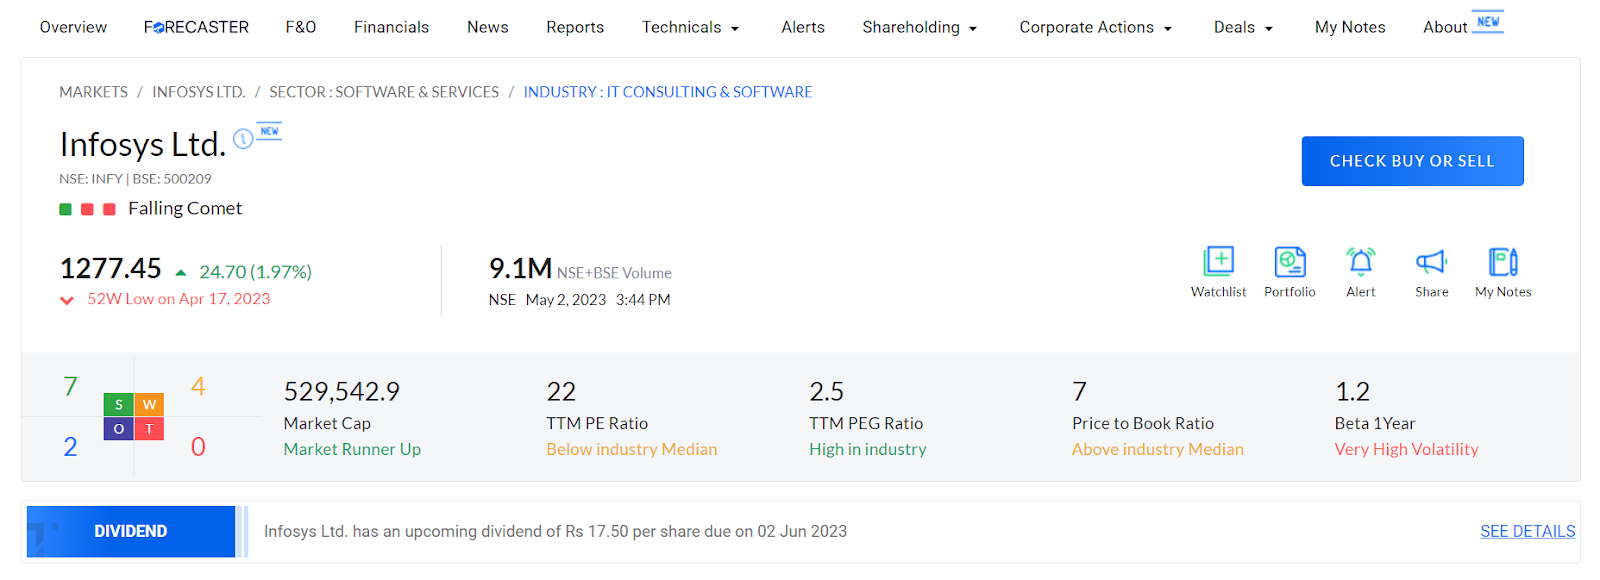Click green up arrow next to price
The height and width of the screenshot is (580, 1600).
point(181,272)
